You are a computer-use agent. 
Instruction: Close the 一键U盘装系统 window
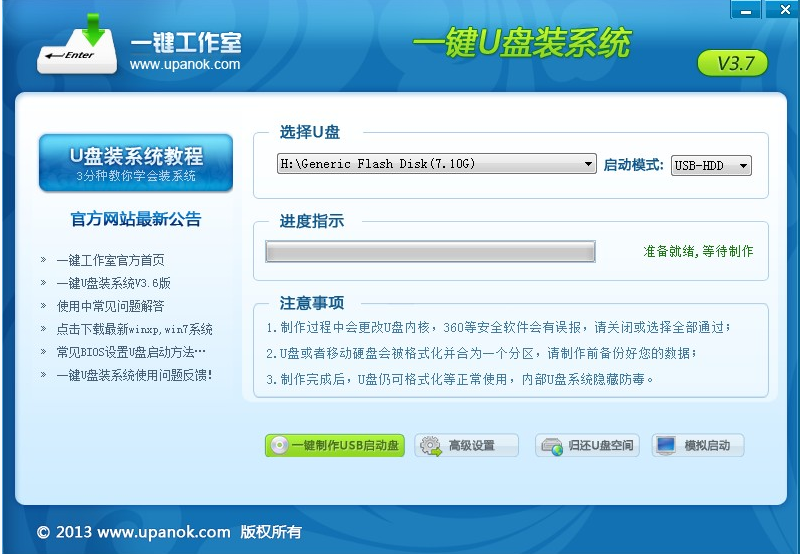tap(780, 10)
